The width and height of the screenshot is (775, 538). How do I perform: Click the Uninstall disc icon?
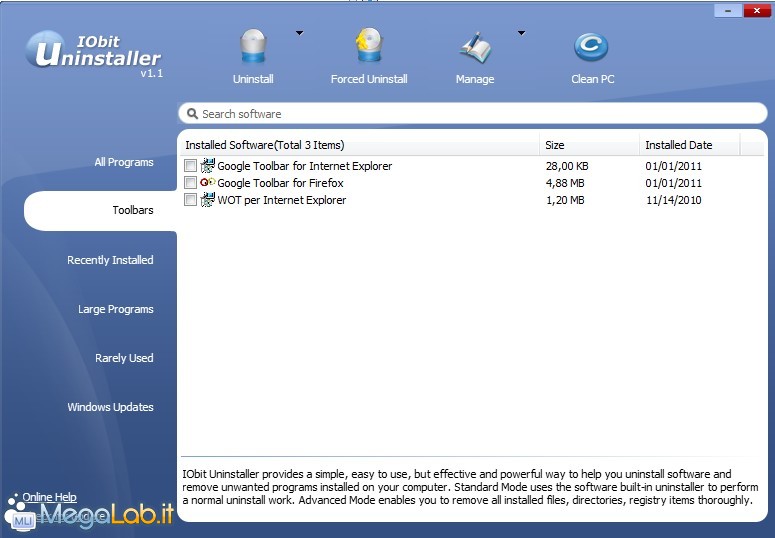click(253, 47)
